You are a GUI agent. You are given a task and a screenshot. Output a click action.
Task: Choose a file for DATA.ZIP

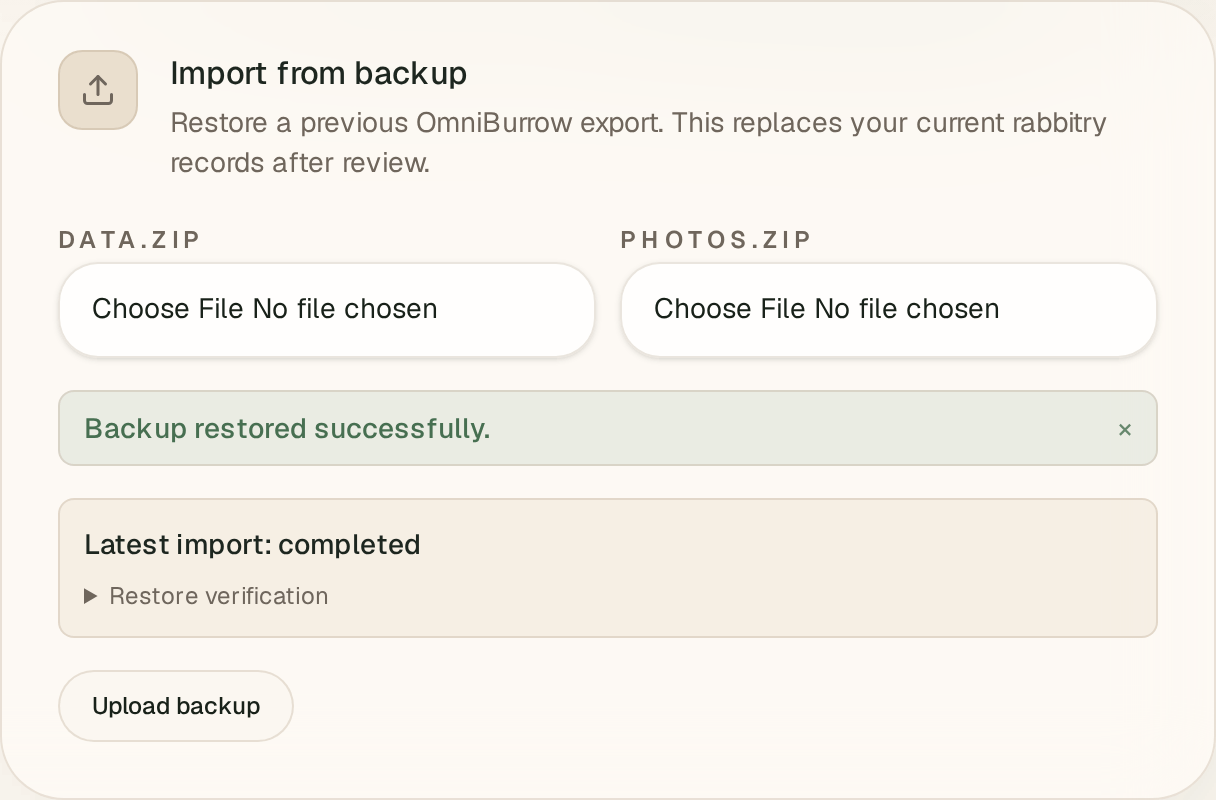pos(327,309)
